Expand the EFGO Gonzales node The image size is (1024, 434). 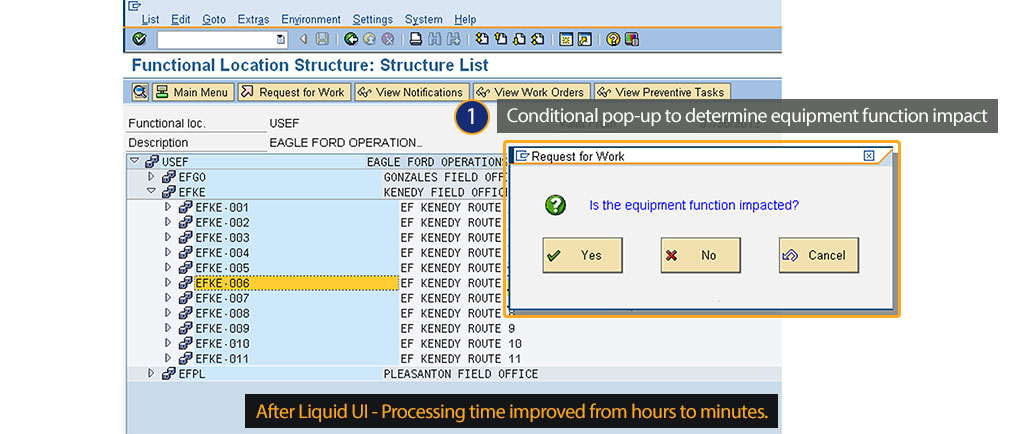point(152,176)
